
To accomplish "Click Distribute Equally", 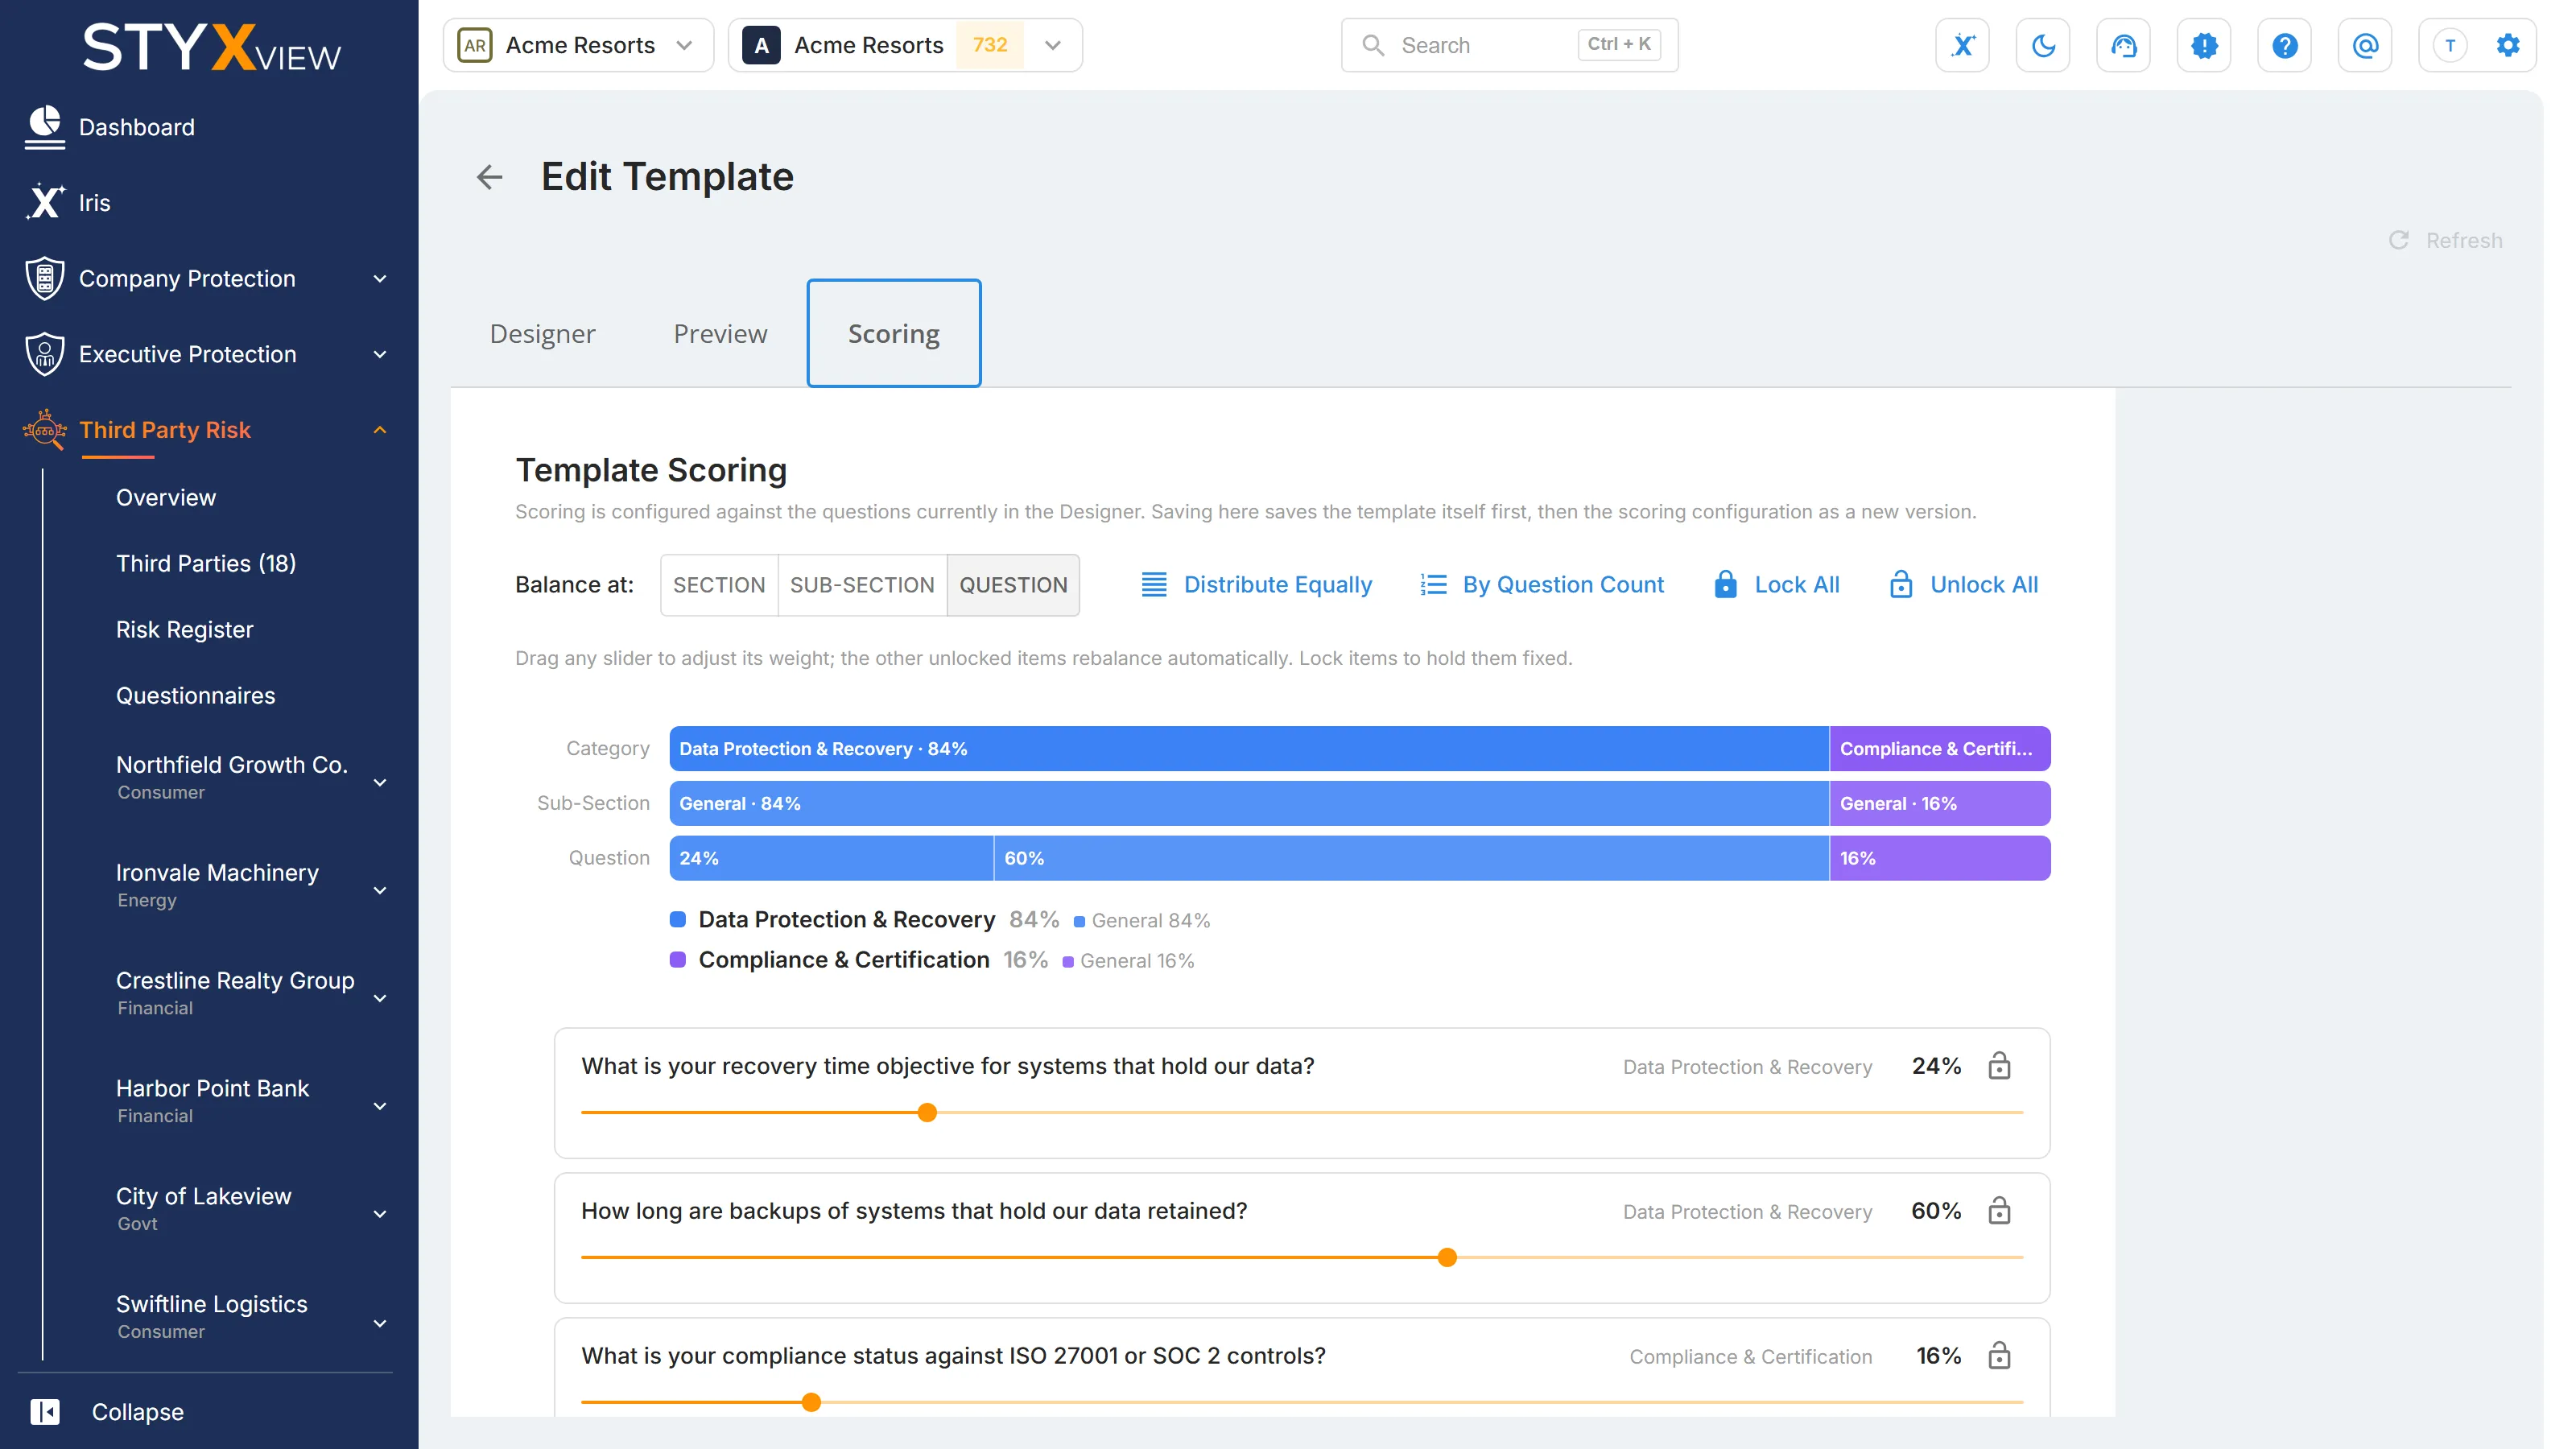I will point(1256,585).
